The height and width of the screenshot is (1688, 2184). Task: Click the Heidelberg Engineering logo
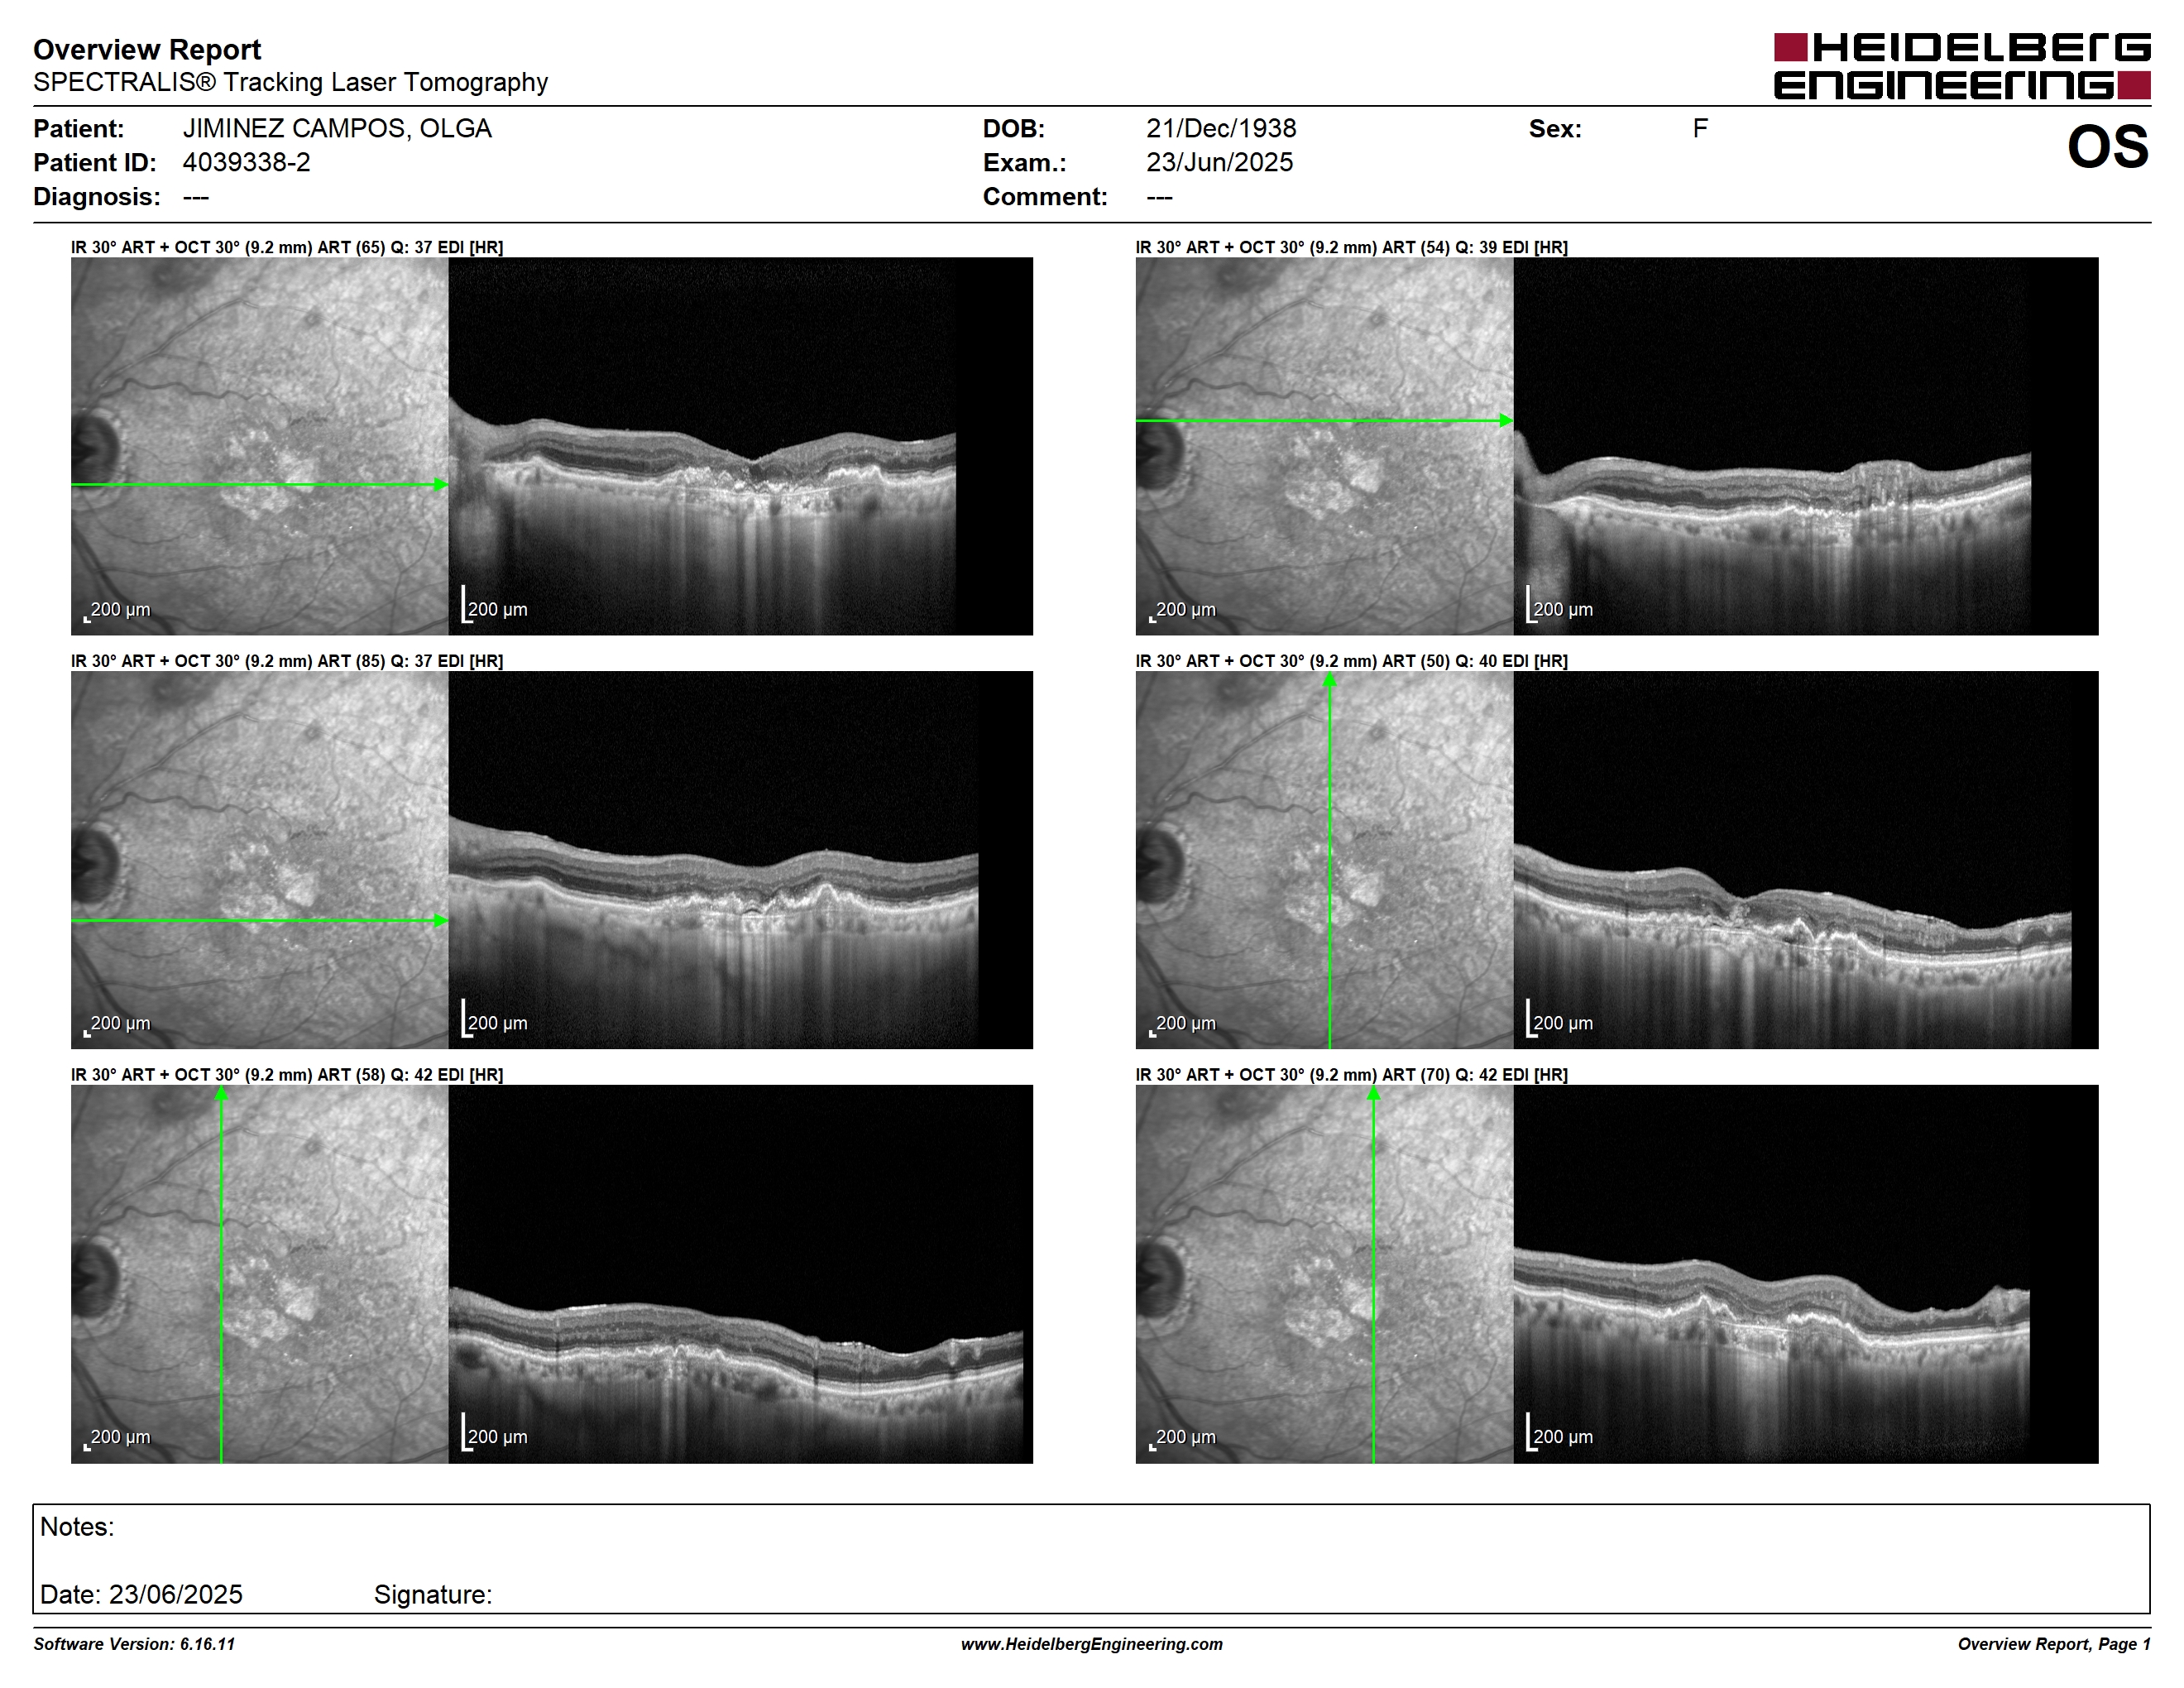[x=1961, y=66]
